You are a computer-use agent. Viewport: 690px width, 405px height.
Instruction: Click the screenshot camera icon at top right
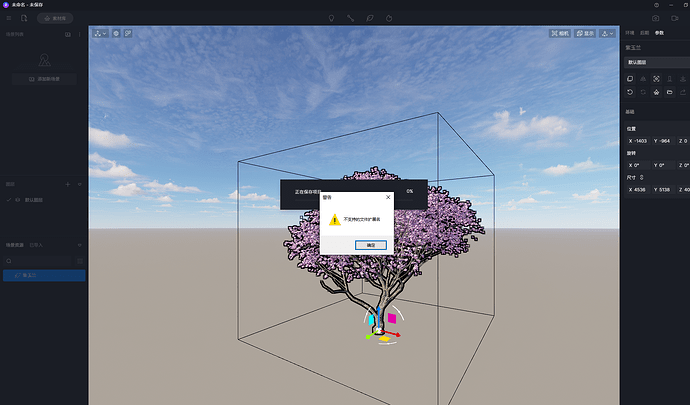[656, 18]
